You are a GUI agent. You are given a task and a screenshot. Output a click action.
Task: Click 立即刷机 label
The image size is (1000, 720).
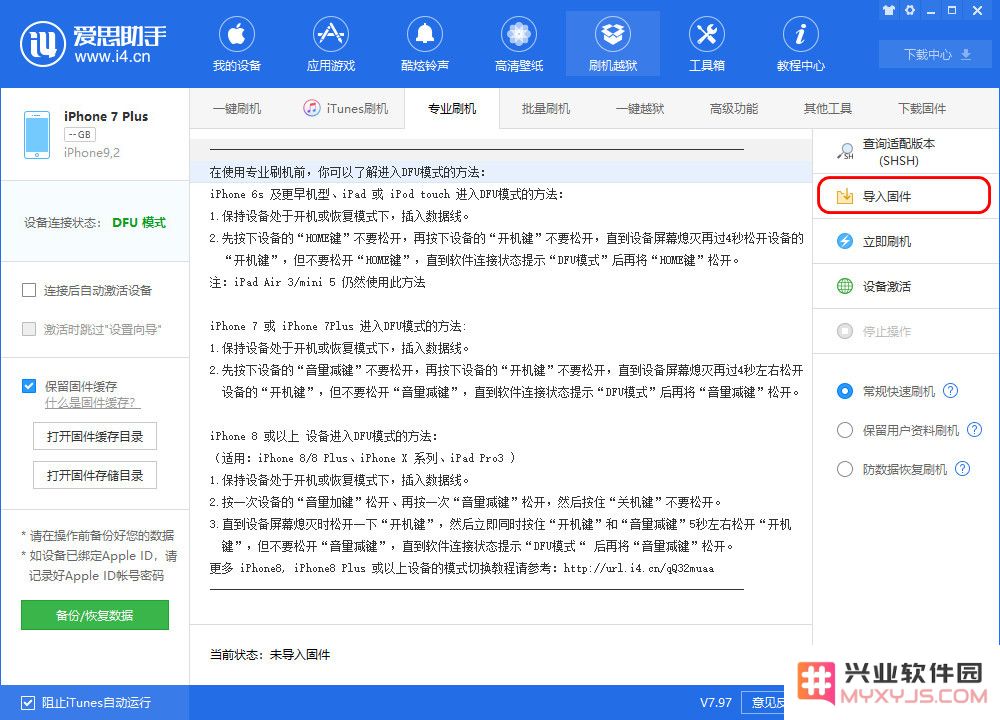(886, 242)
